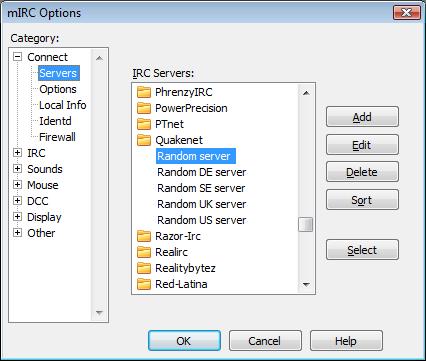Select the Razor-Irc network name
Screen dimensions: 426x361
coord(178,236)
